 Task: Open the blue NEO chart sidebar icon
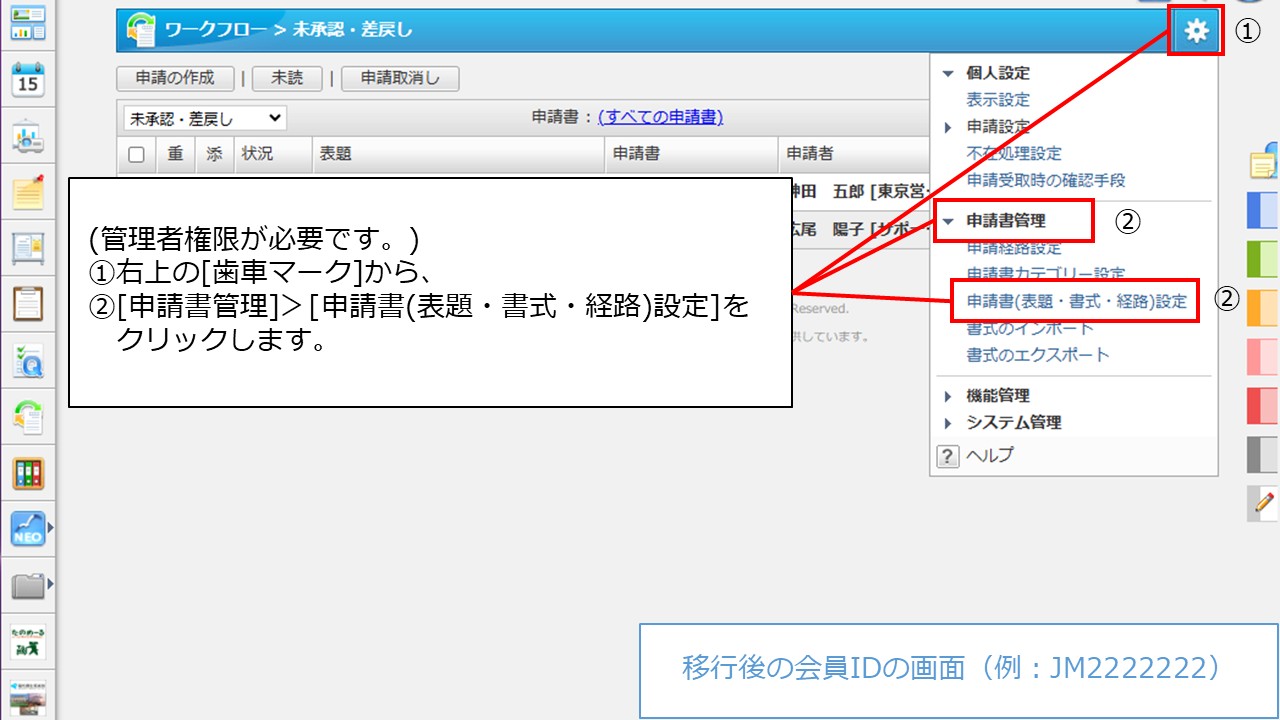(x=28, y=528)
